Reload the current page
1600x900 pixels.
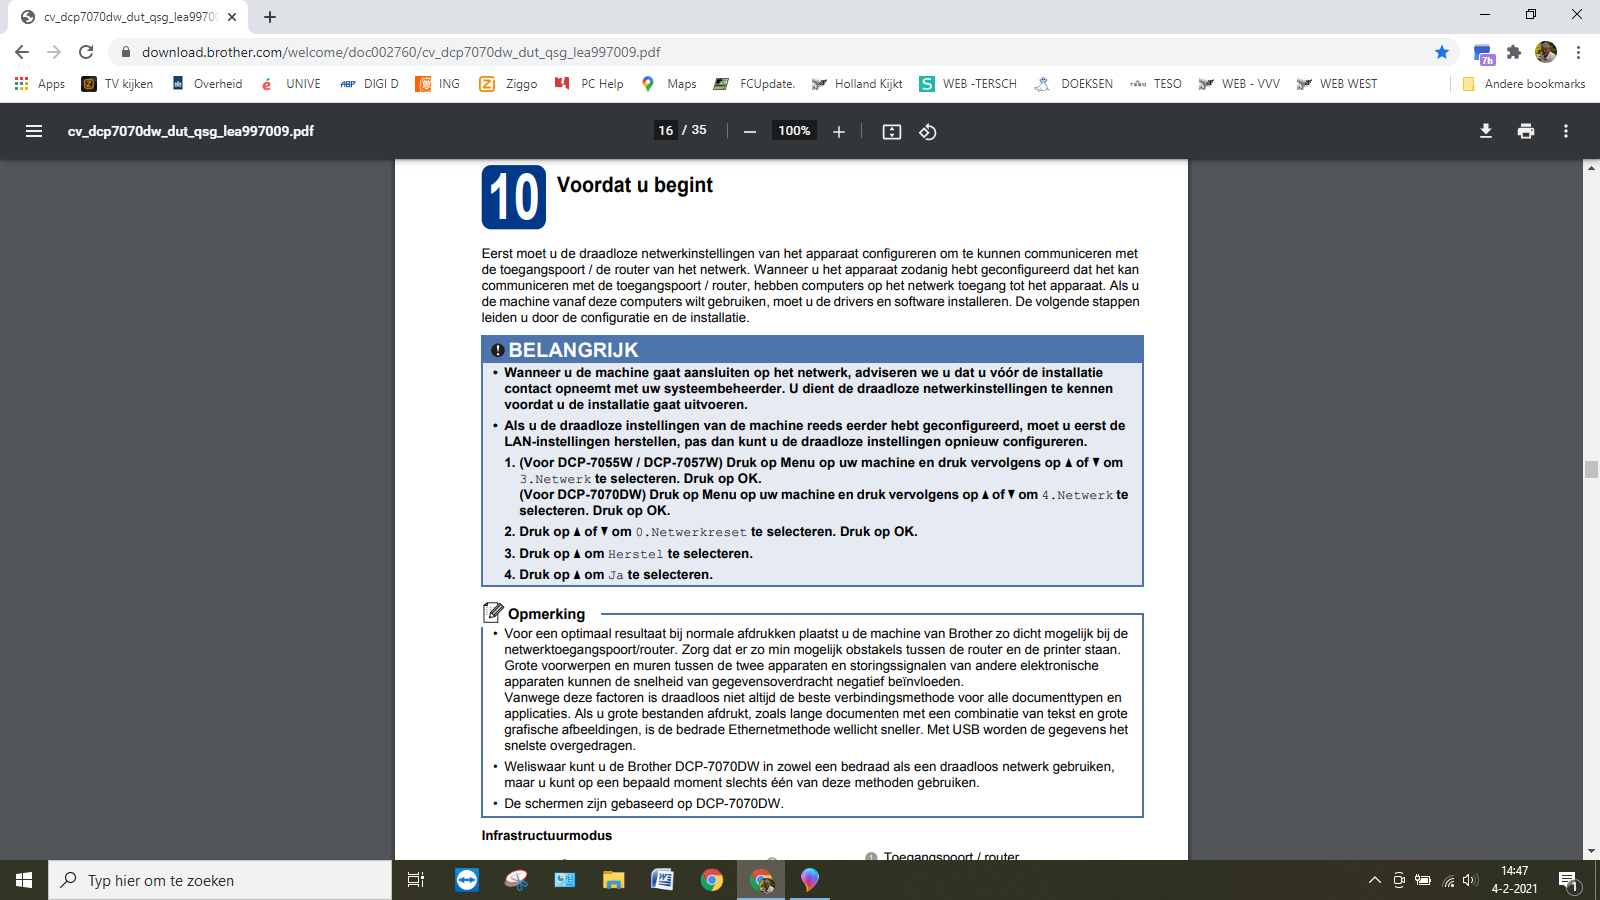(86, 52)
